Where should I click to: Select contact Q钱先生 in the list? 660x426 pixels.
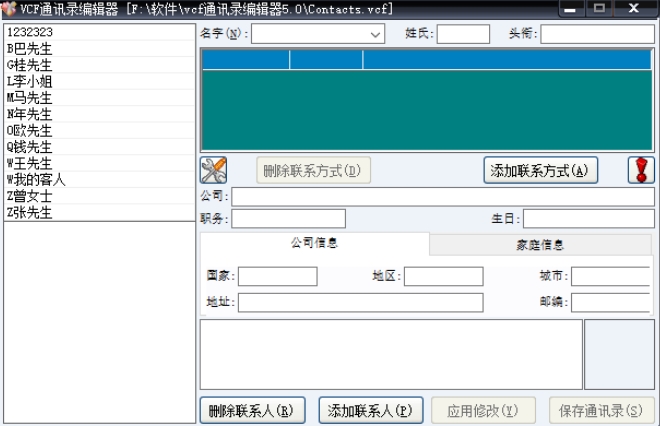(x=99, y=147)
